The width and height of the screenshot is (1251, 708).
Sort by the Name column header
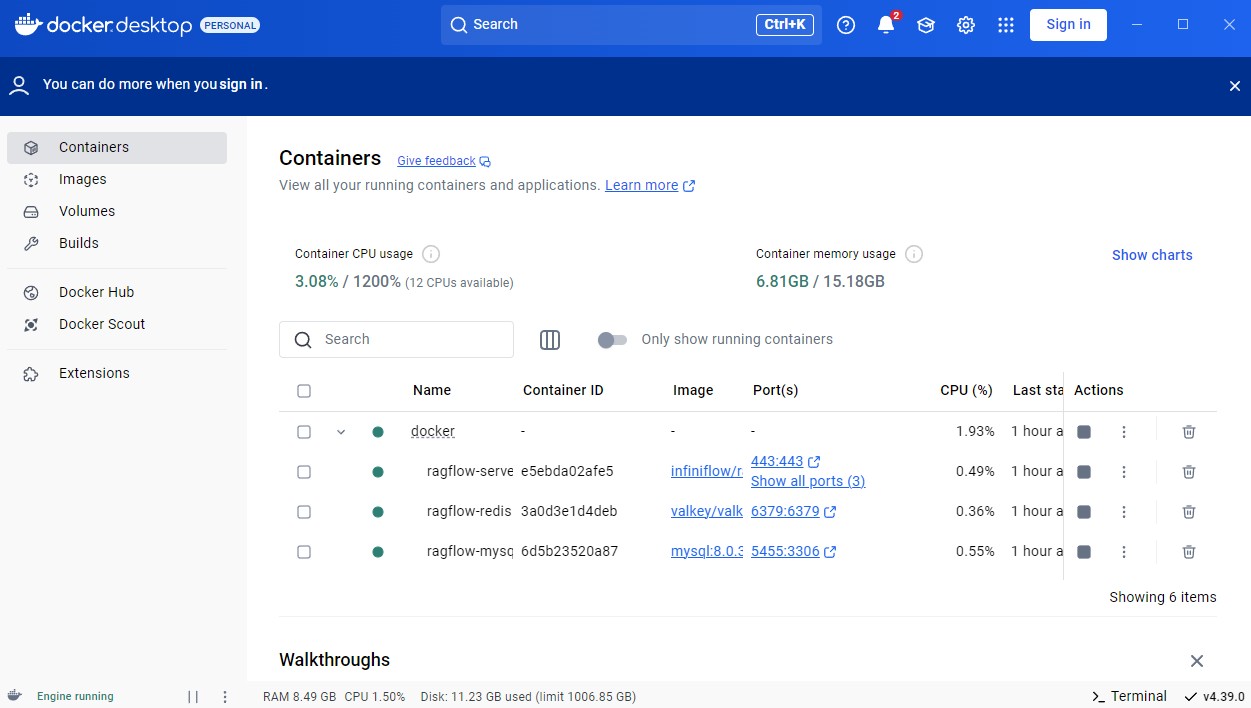432,390
